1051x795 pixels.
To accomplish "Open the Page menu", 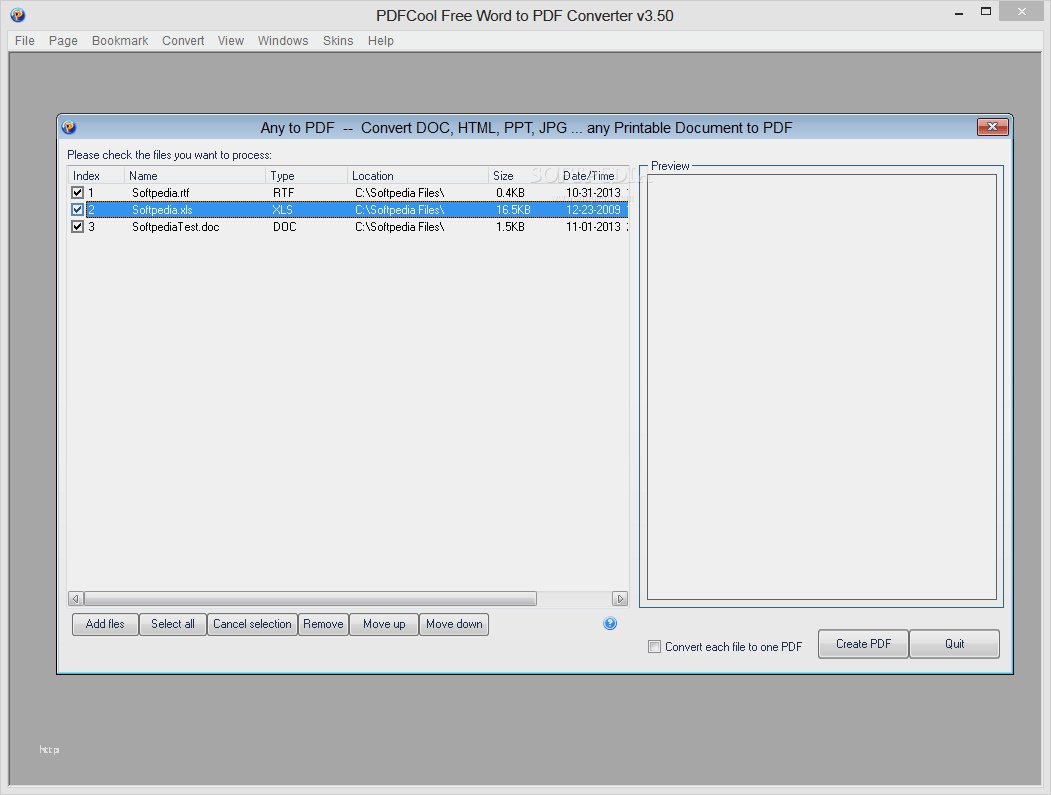I will coord(63,41).
